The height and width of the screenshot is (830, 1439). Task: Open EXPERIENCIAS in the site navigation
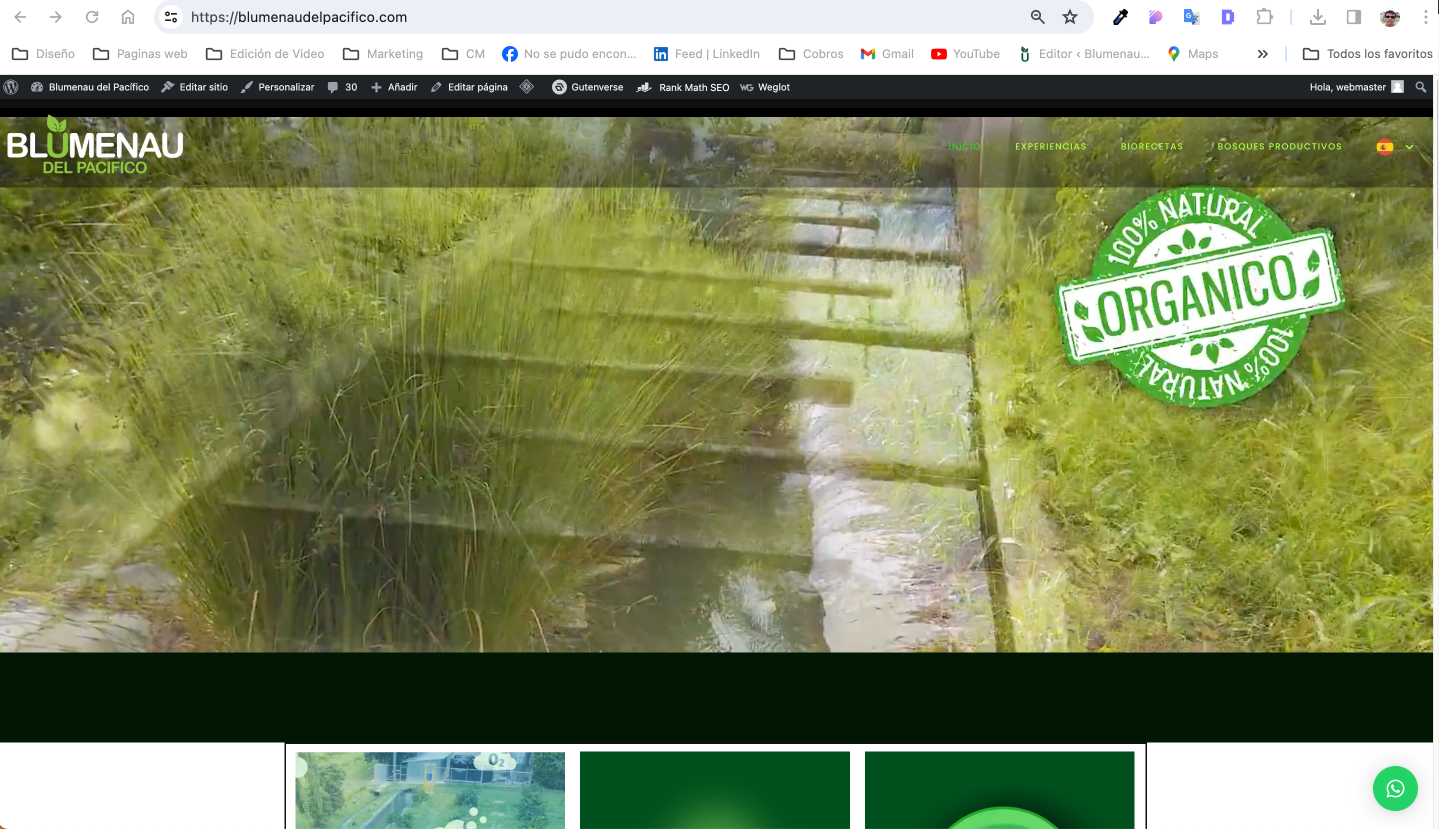1050,147
